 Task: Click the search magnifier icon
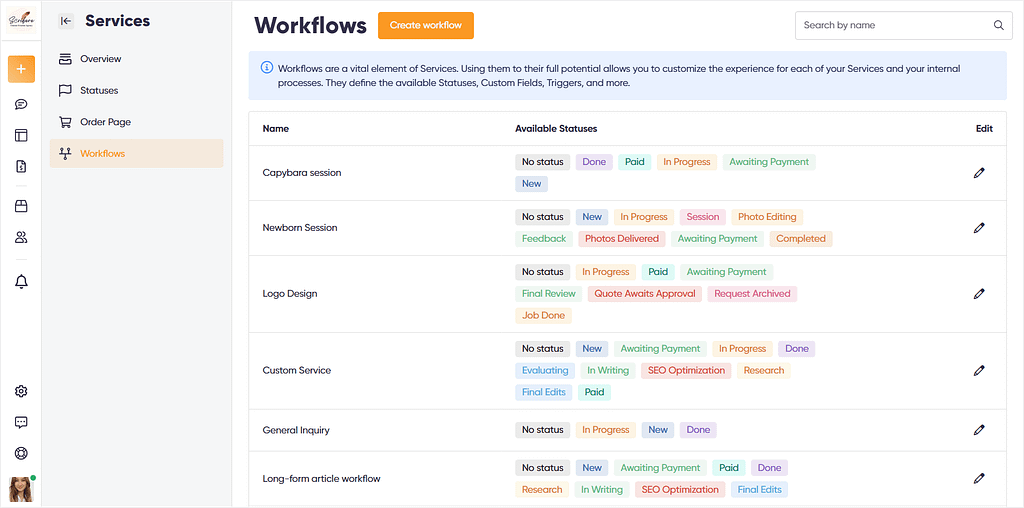click(999, 25)
